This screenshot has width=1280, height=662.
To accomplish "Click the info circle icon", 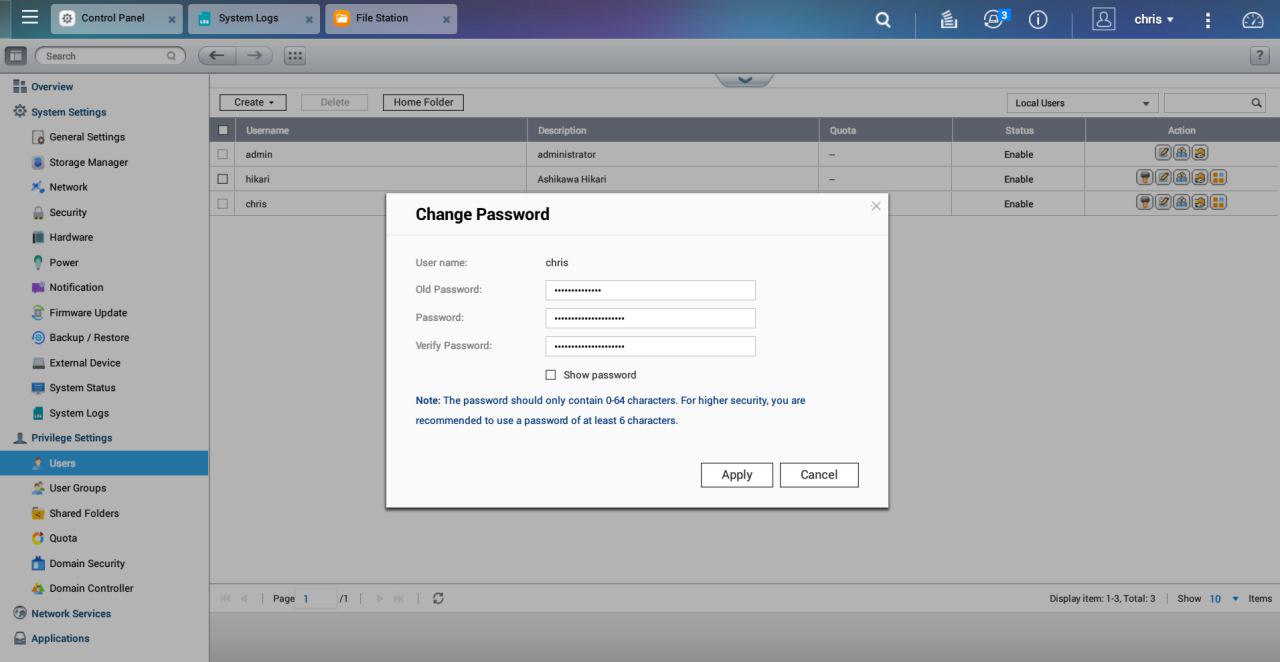I will pyautogui.click(x=1038, y=19).
